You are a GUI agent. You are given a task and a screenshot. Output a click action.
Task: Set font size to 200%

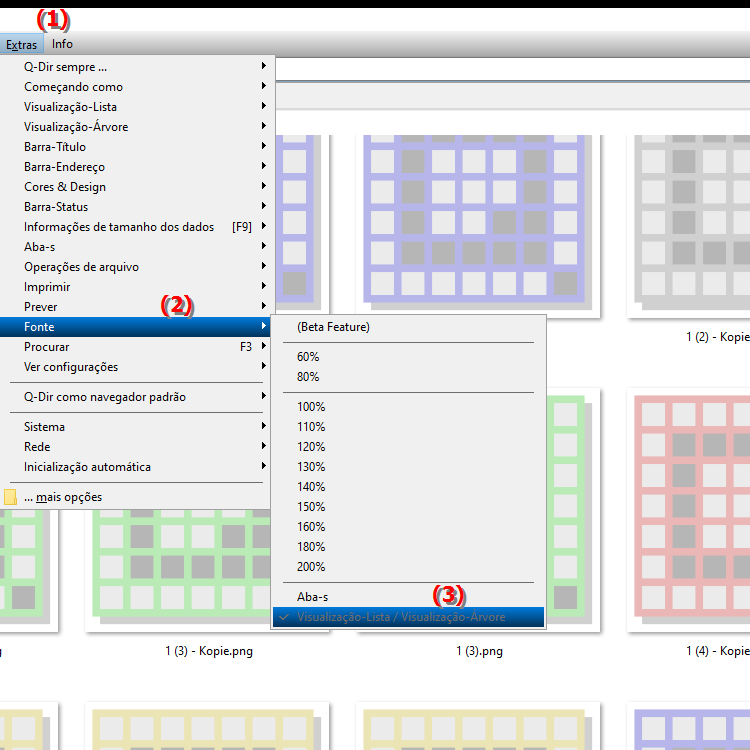pos(408,567)
